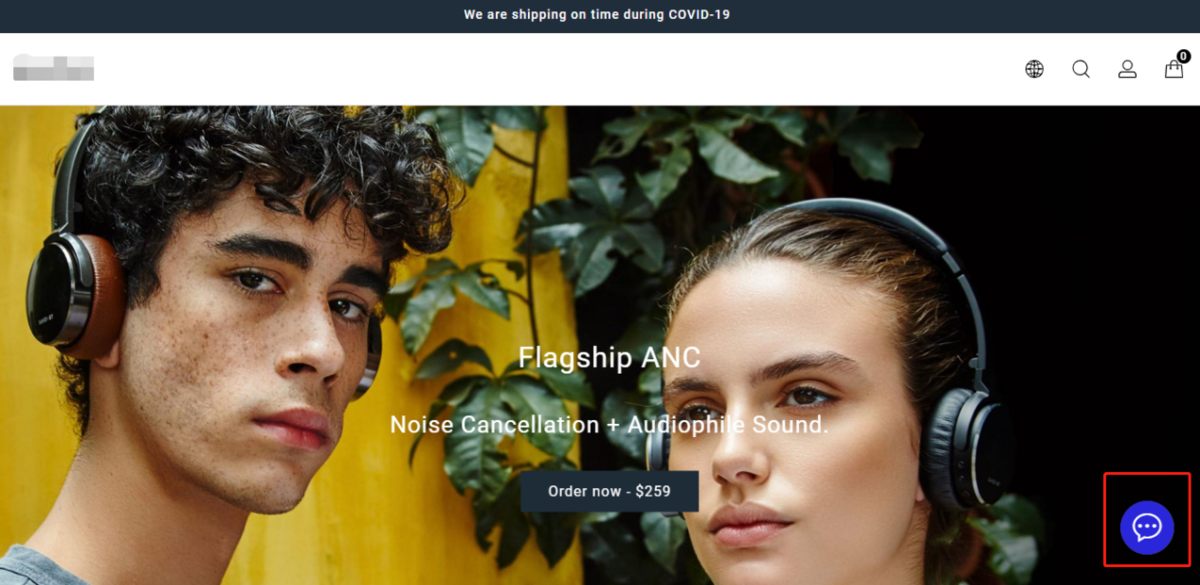Click the cart count badge showing 0
Image resolution: width=1200 pixels, height=585 pixels.
[1184, 56]
